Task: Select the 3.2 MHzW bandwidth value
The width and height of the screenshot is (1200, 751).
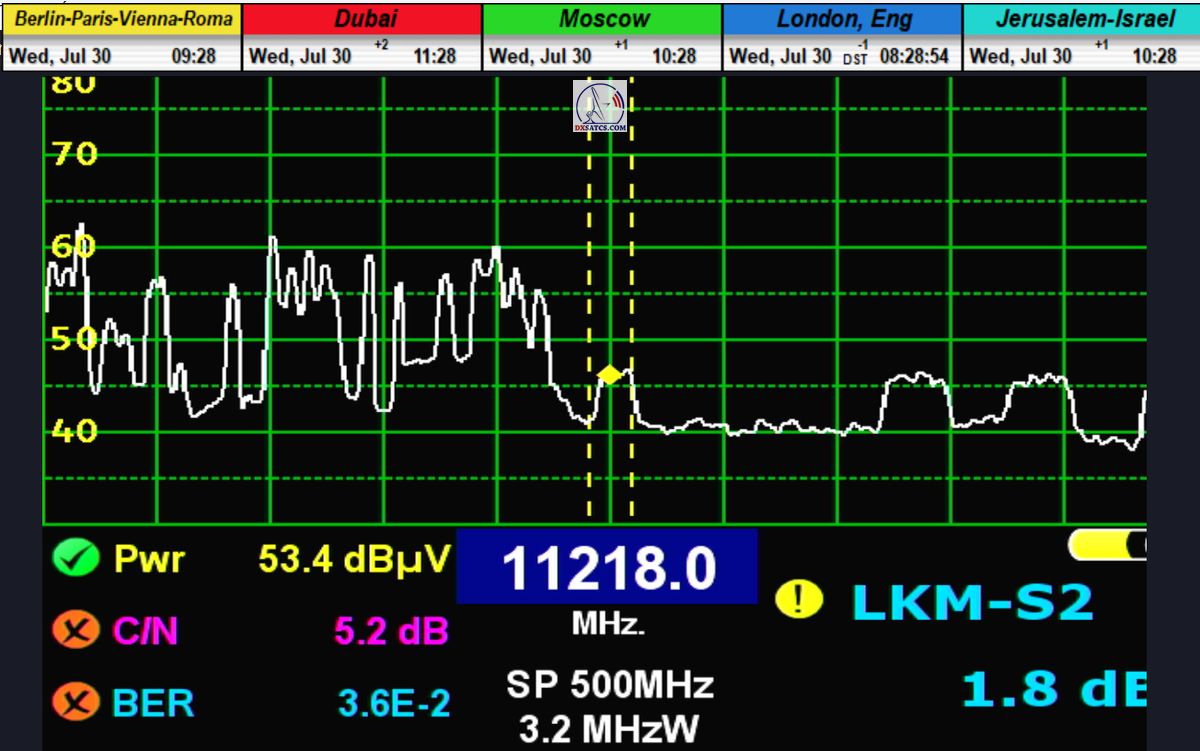Action: [x=609, y=729]
